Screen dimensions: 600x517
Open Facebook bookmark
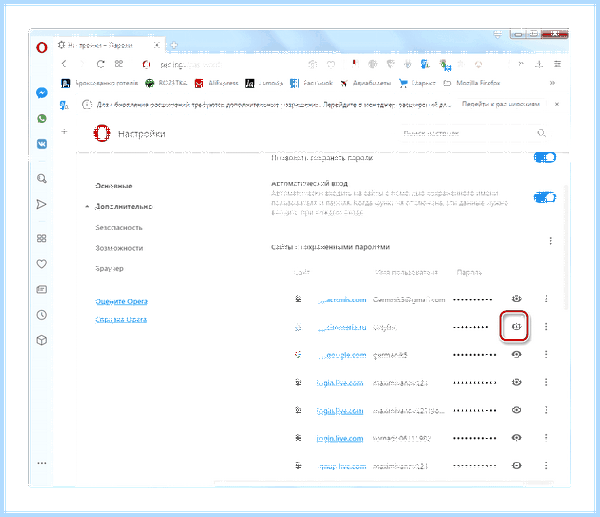(311, 83)
